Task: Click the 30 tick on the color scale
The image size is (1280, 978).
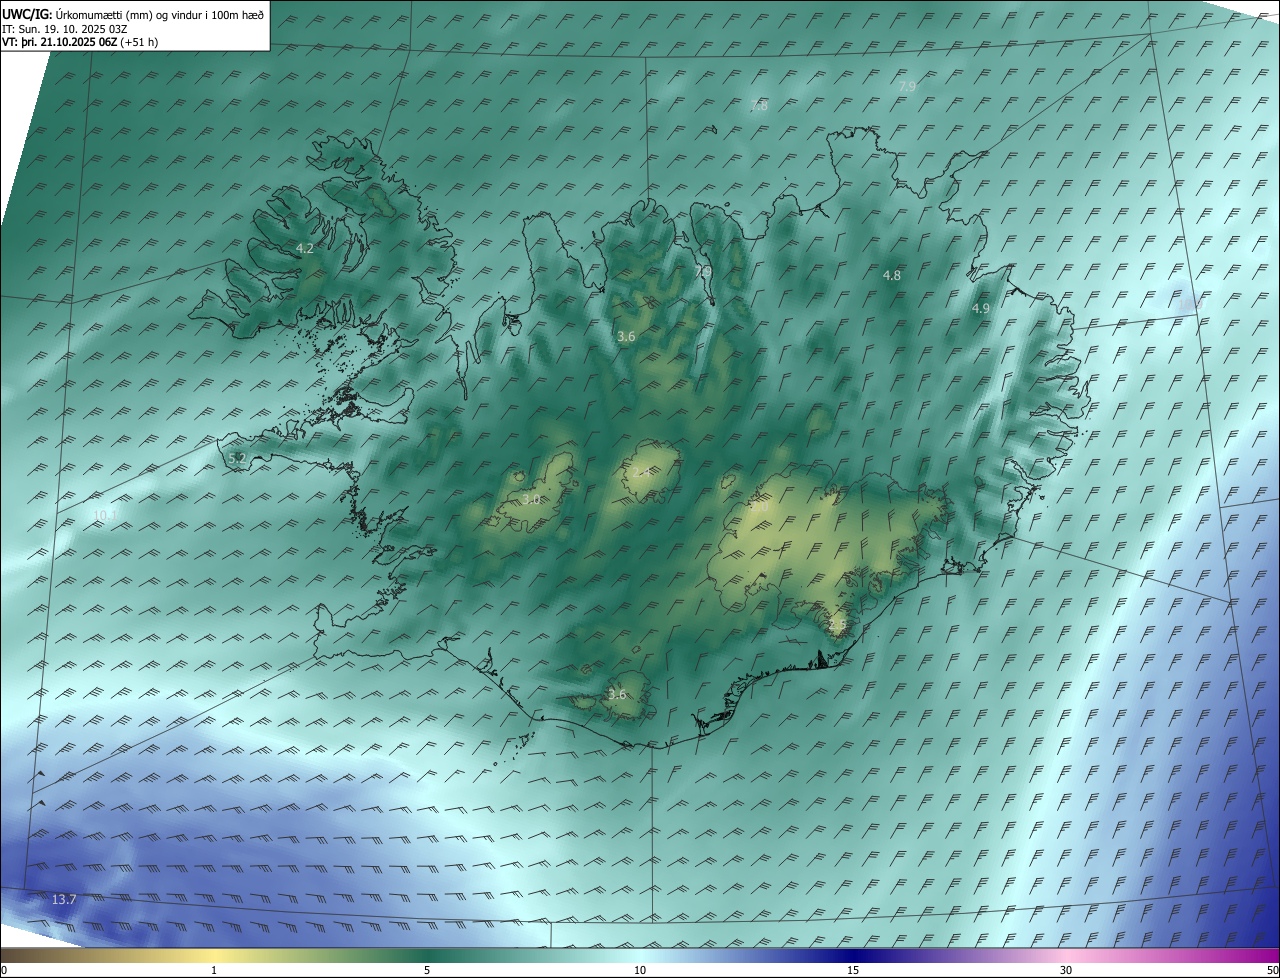Action: tap(1066, 970)
